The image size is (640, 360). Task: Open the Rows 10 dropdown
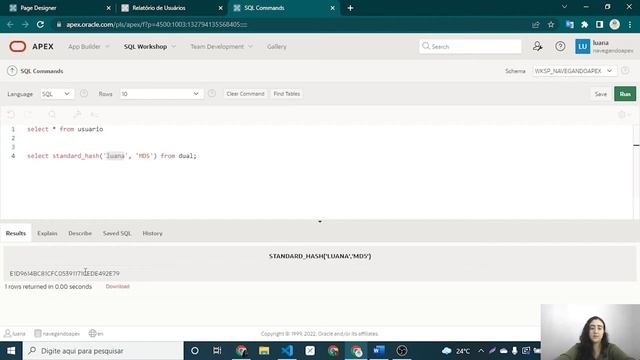(x=161, y=94)
